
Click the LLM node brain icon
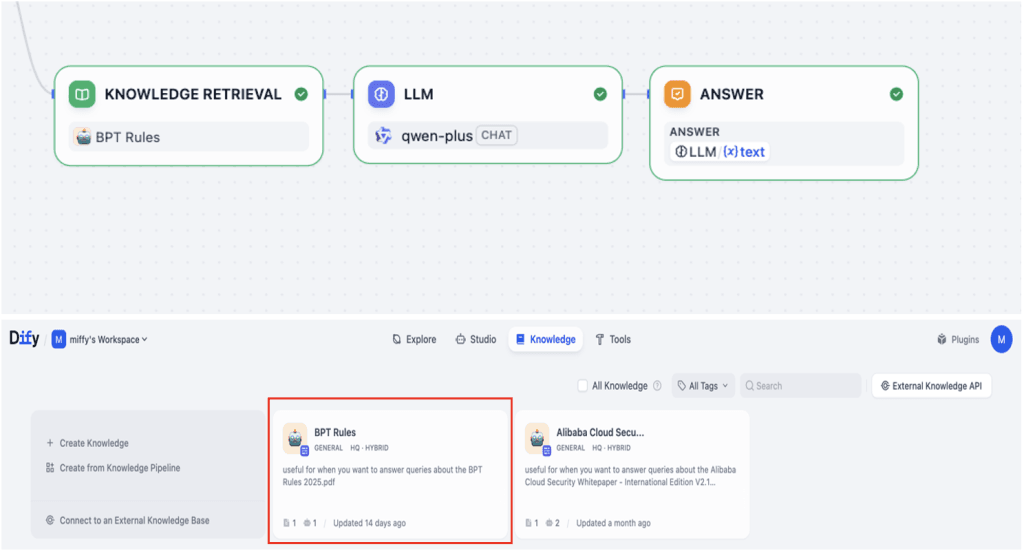(x=381, y=94)
